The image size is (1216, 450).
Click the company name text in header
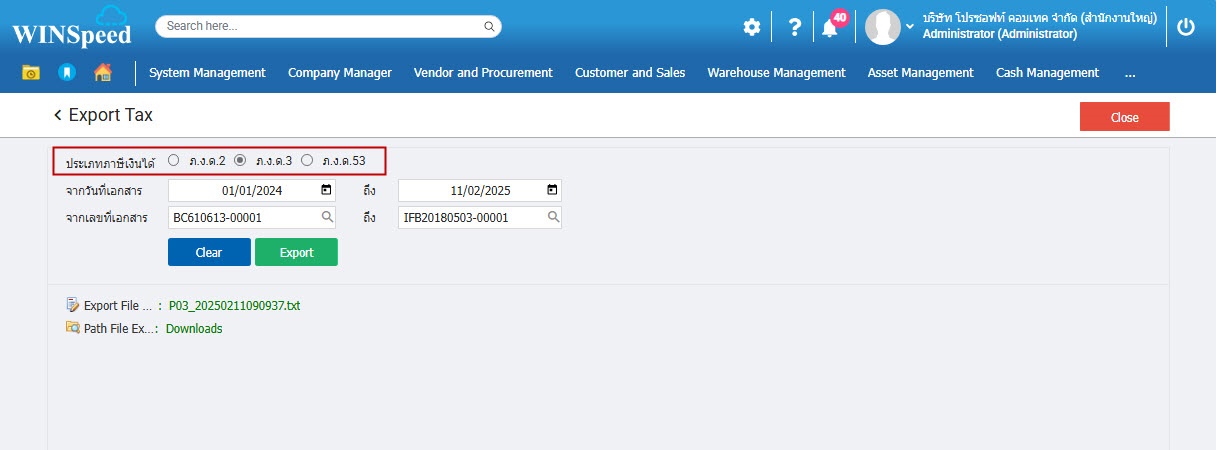[1040, 18]
